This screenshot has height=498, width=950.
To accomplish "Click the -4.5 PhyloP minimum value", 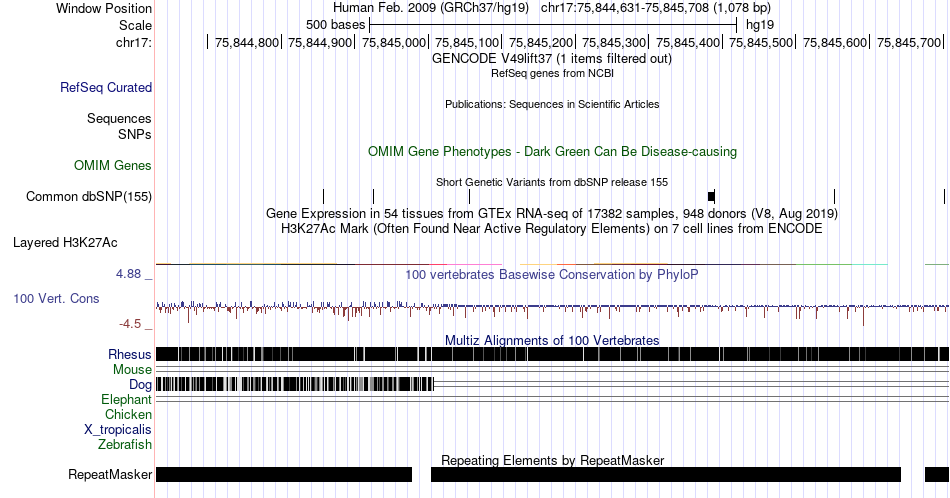I will [130, 324].
